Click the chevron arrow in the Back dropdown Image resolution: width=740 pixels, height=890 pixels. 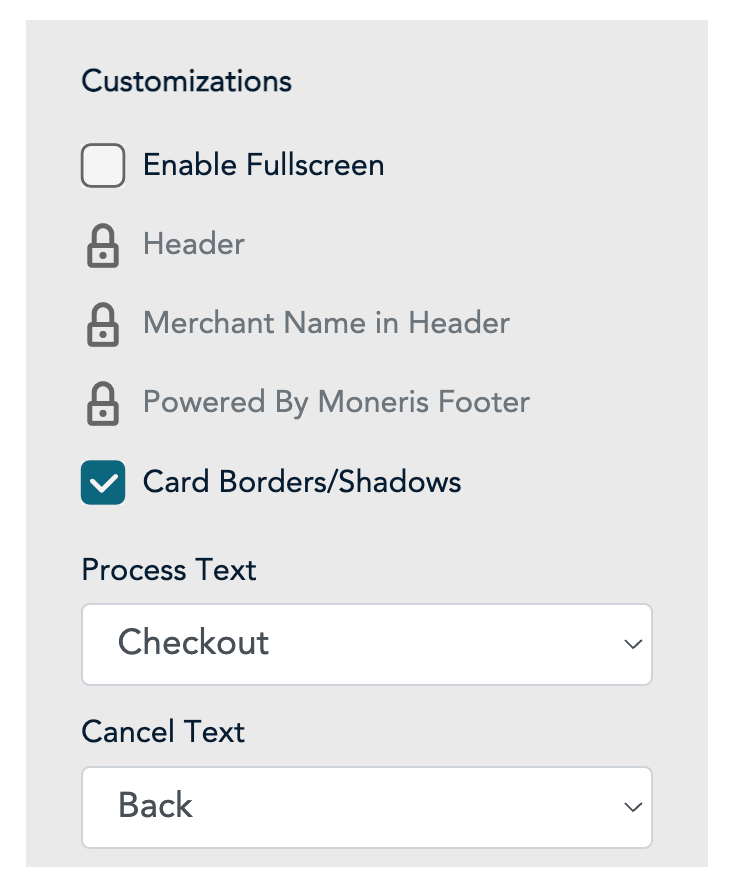pyautogui.click(x=632, y=807)
